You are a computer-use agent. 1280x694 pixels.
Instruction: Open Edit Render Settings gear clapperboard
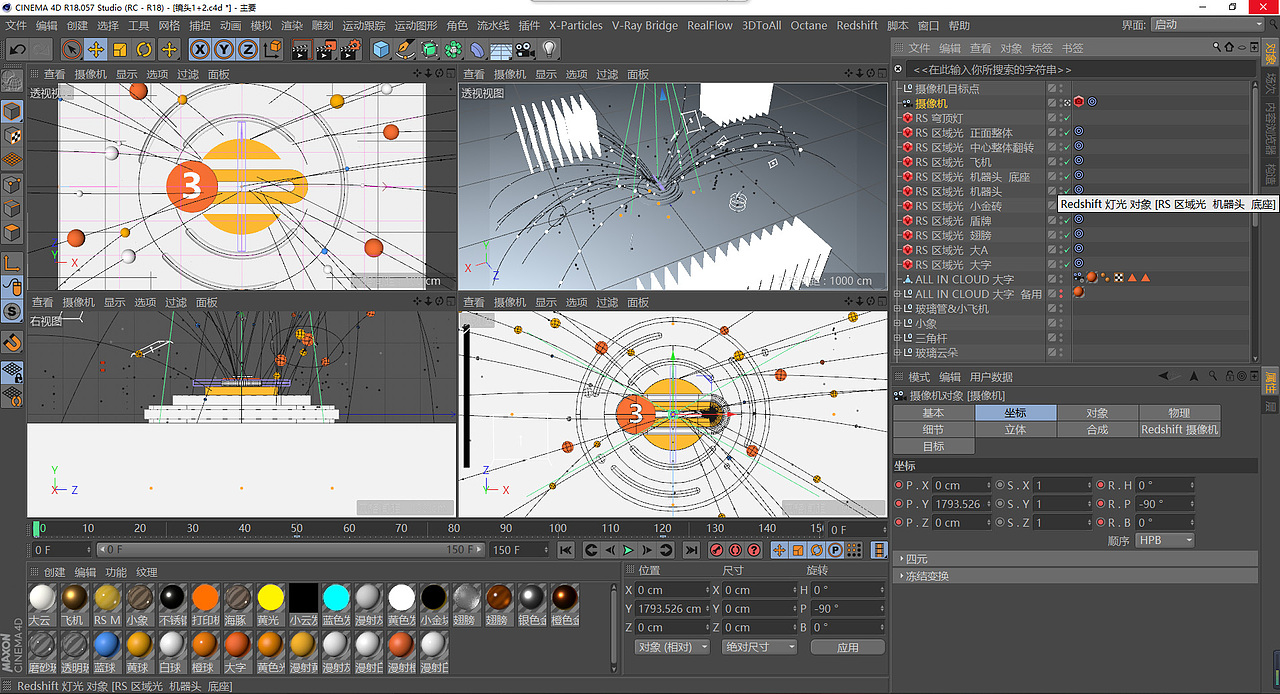pos(350,49)
